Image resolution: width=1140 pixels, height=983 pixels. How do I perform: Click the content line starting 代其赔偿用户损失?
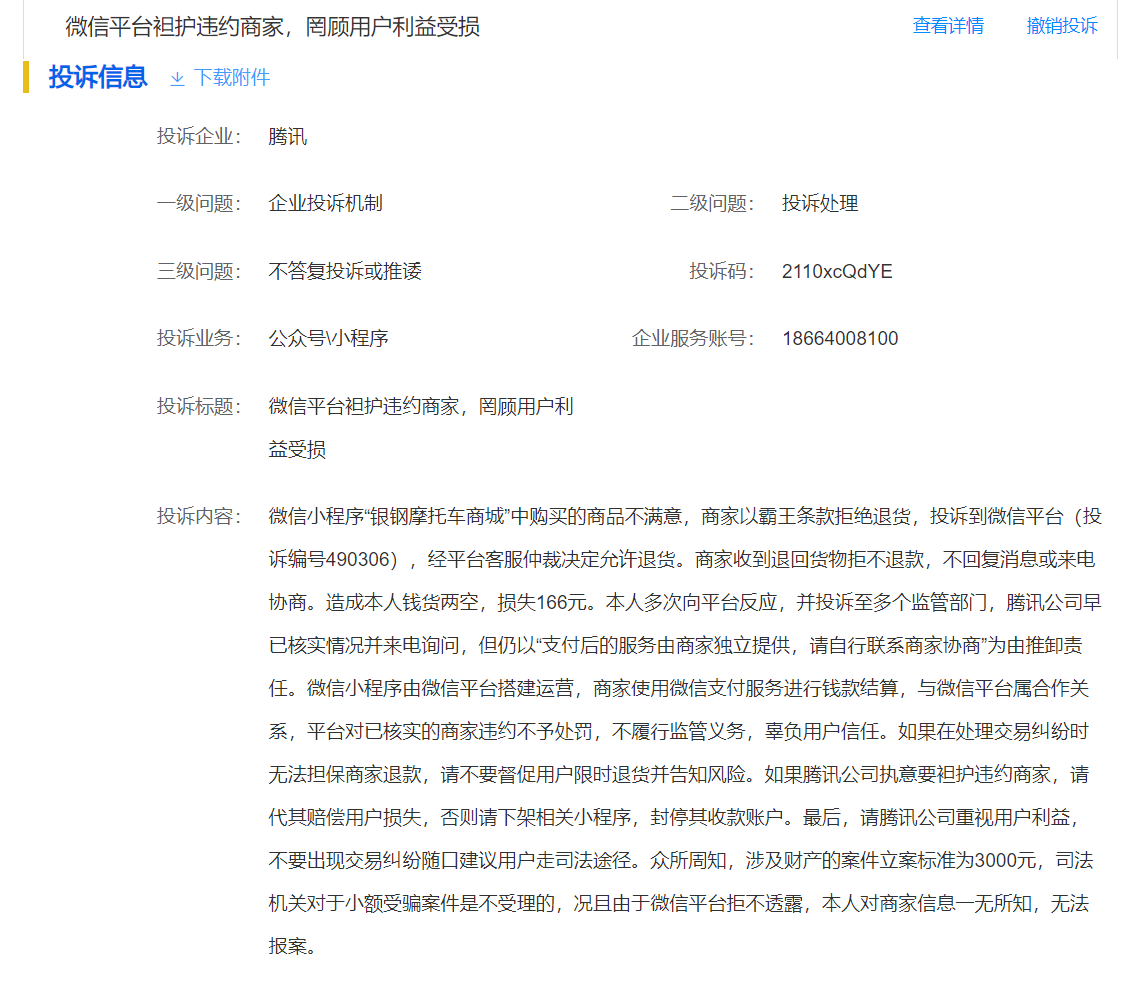[673, 818]
